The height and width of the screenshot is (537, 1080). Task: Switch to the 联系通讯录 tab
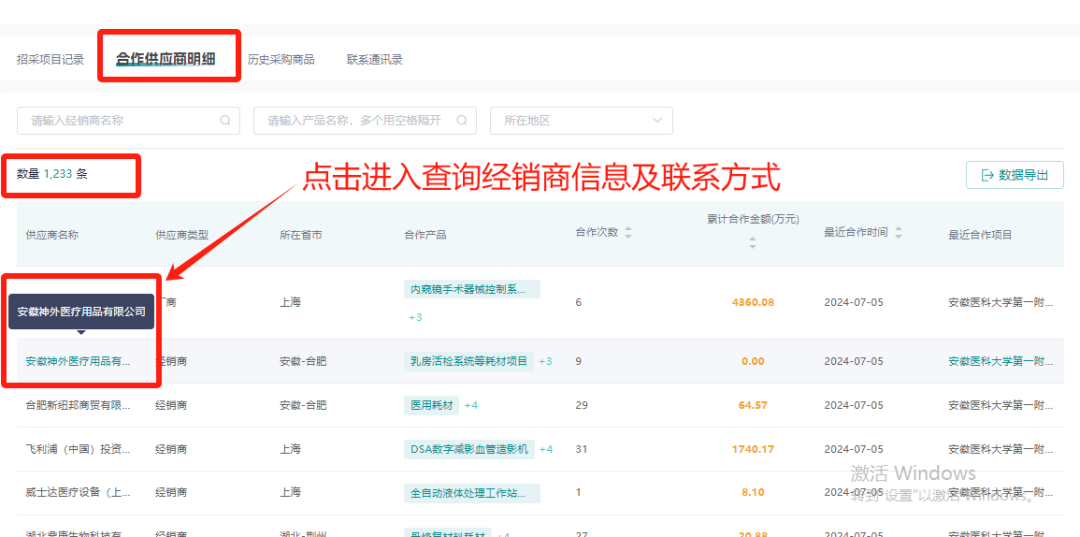[x=375, y=59]
